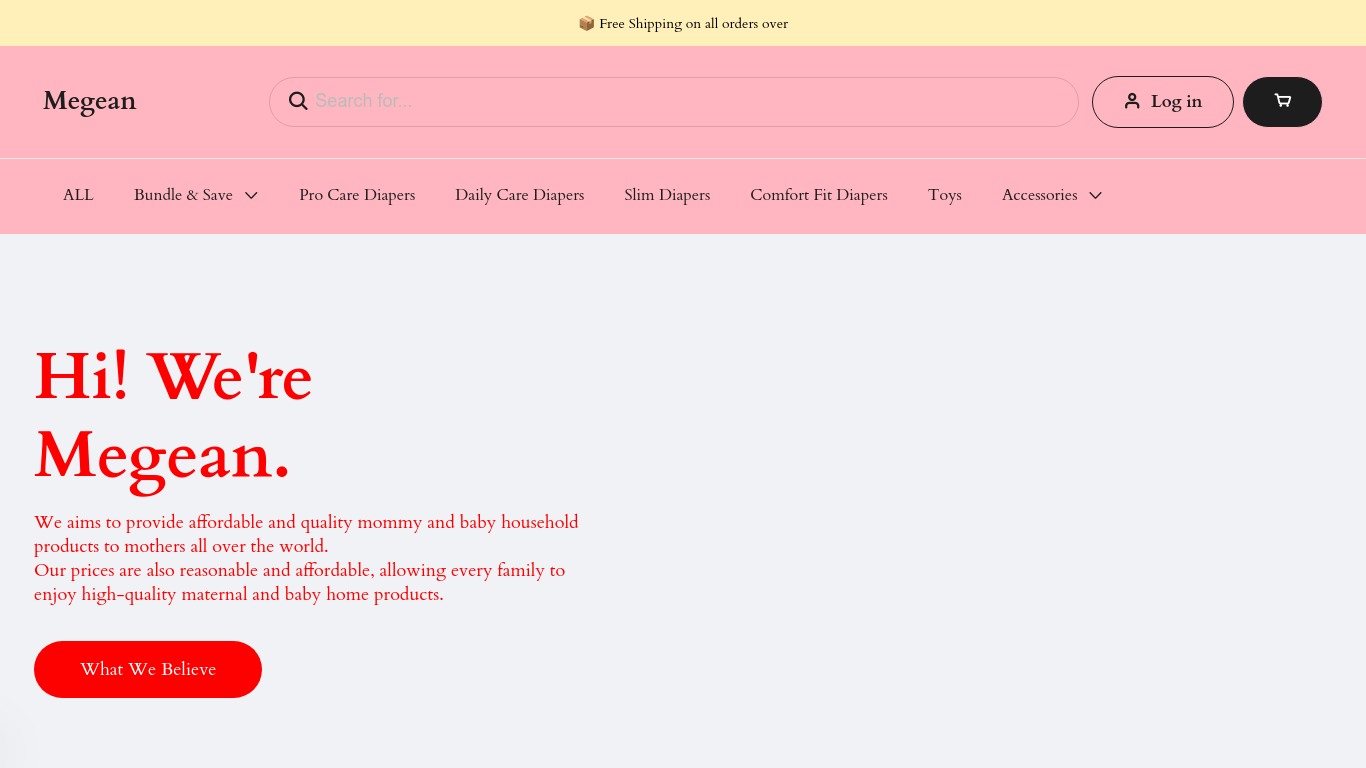Click the "Hi! We're Megean." heading

tap(173, 417)
